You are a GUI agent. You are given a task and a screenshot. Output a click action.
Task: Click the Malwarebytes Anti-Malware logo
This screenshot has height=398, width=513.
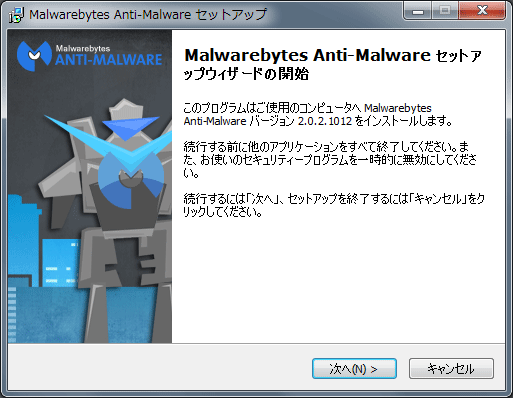click(x=89, y=56)
